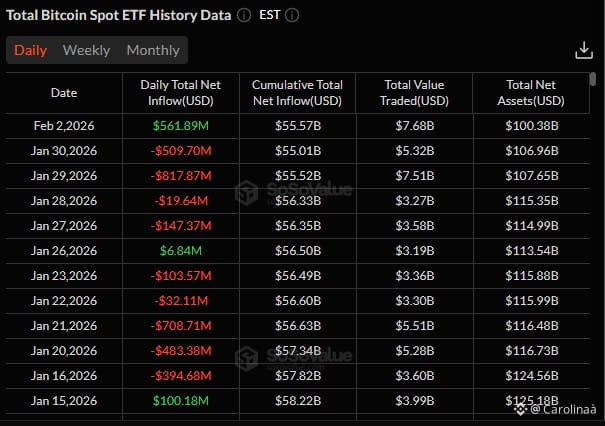Click the Total Bitcoin Spot ETF History Data title

pyautogui.click(x=119, y=17)
